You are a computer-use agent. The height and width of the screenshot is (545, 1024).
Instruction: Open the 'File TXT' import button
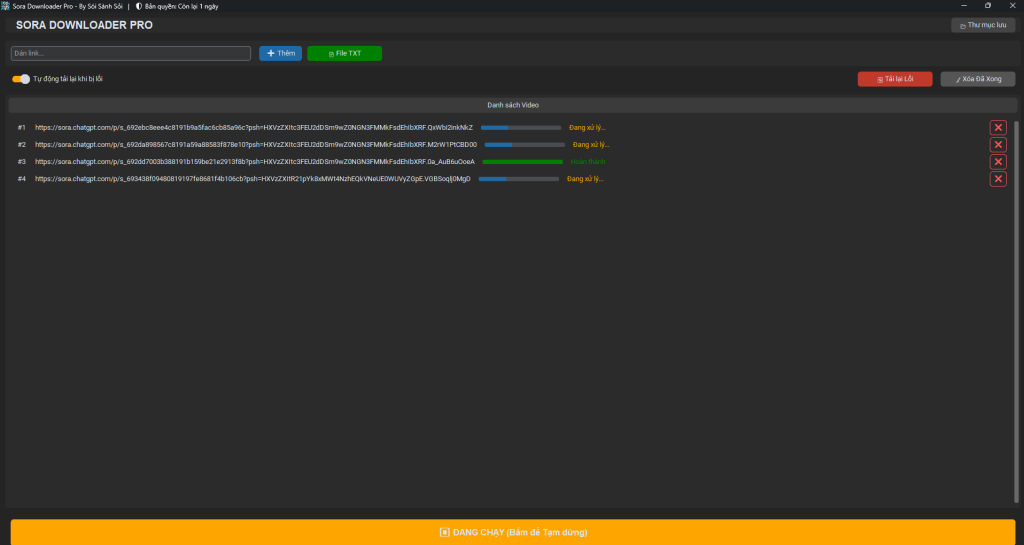tap(344, 54)
